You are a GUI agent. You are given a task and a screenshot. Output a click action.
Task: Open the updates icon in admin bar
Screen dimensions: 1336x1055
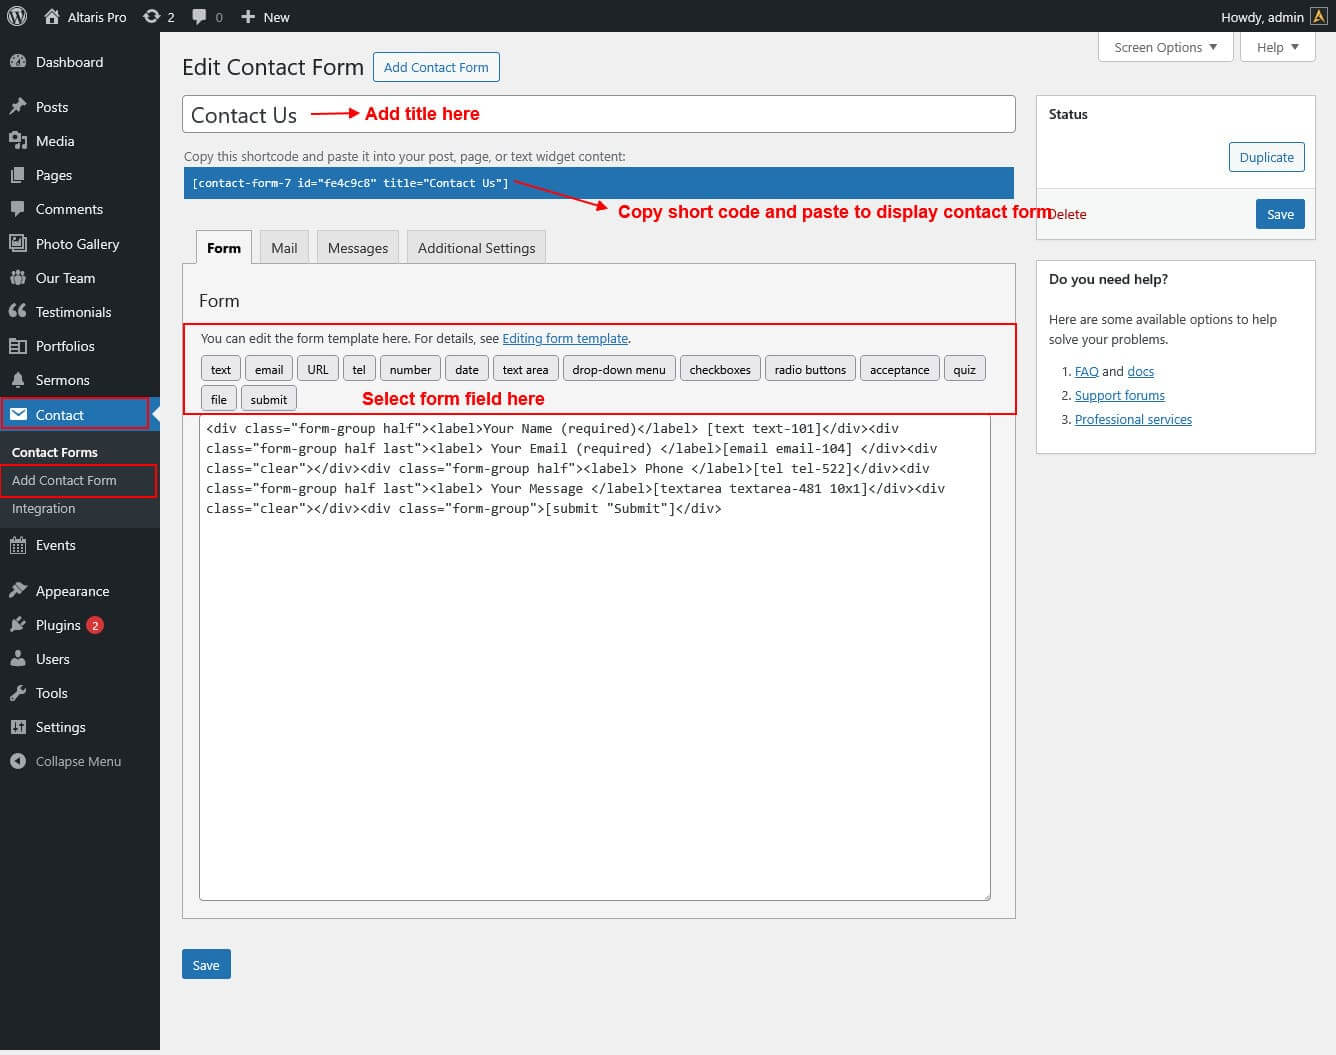(x=152, y=16)
